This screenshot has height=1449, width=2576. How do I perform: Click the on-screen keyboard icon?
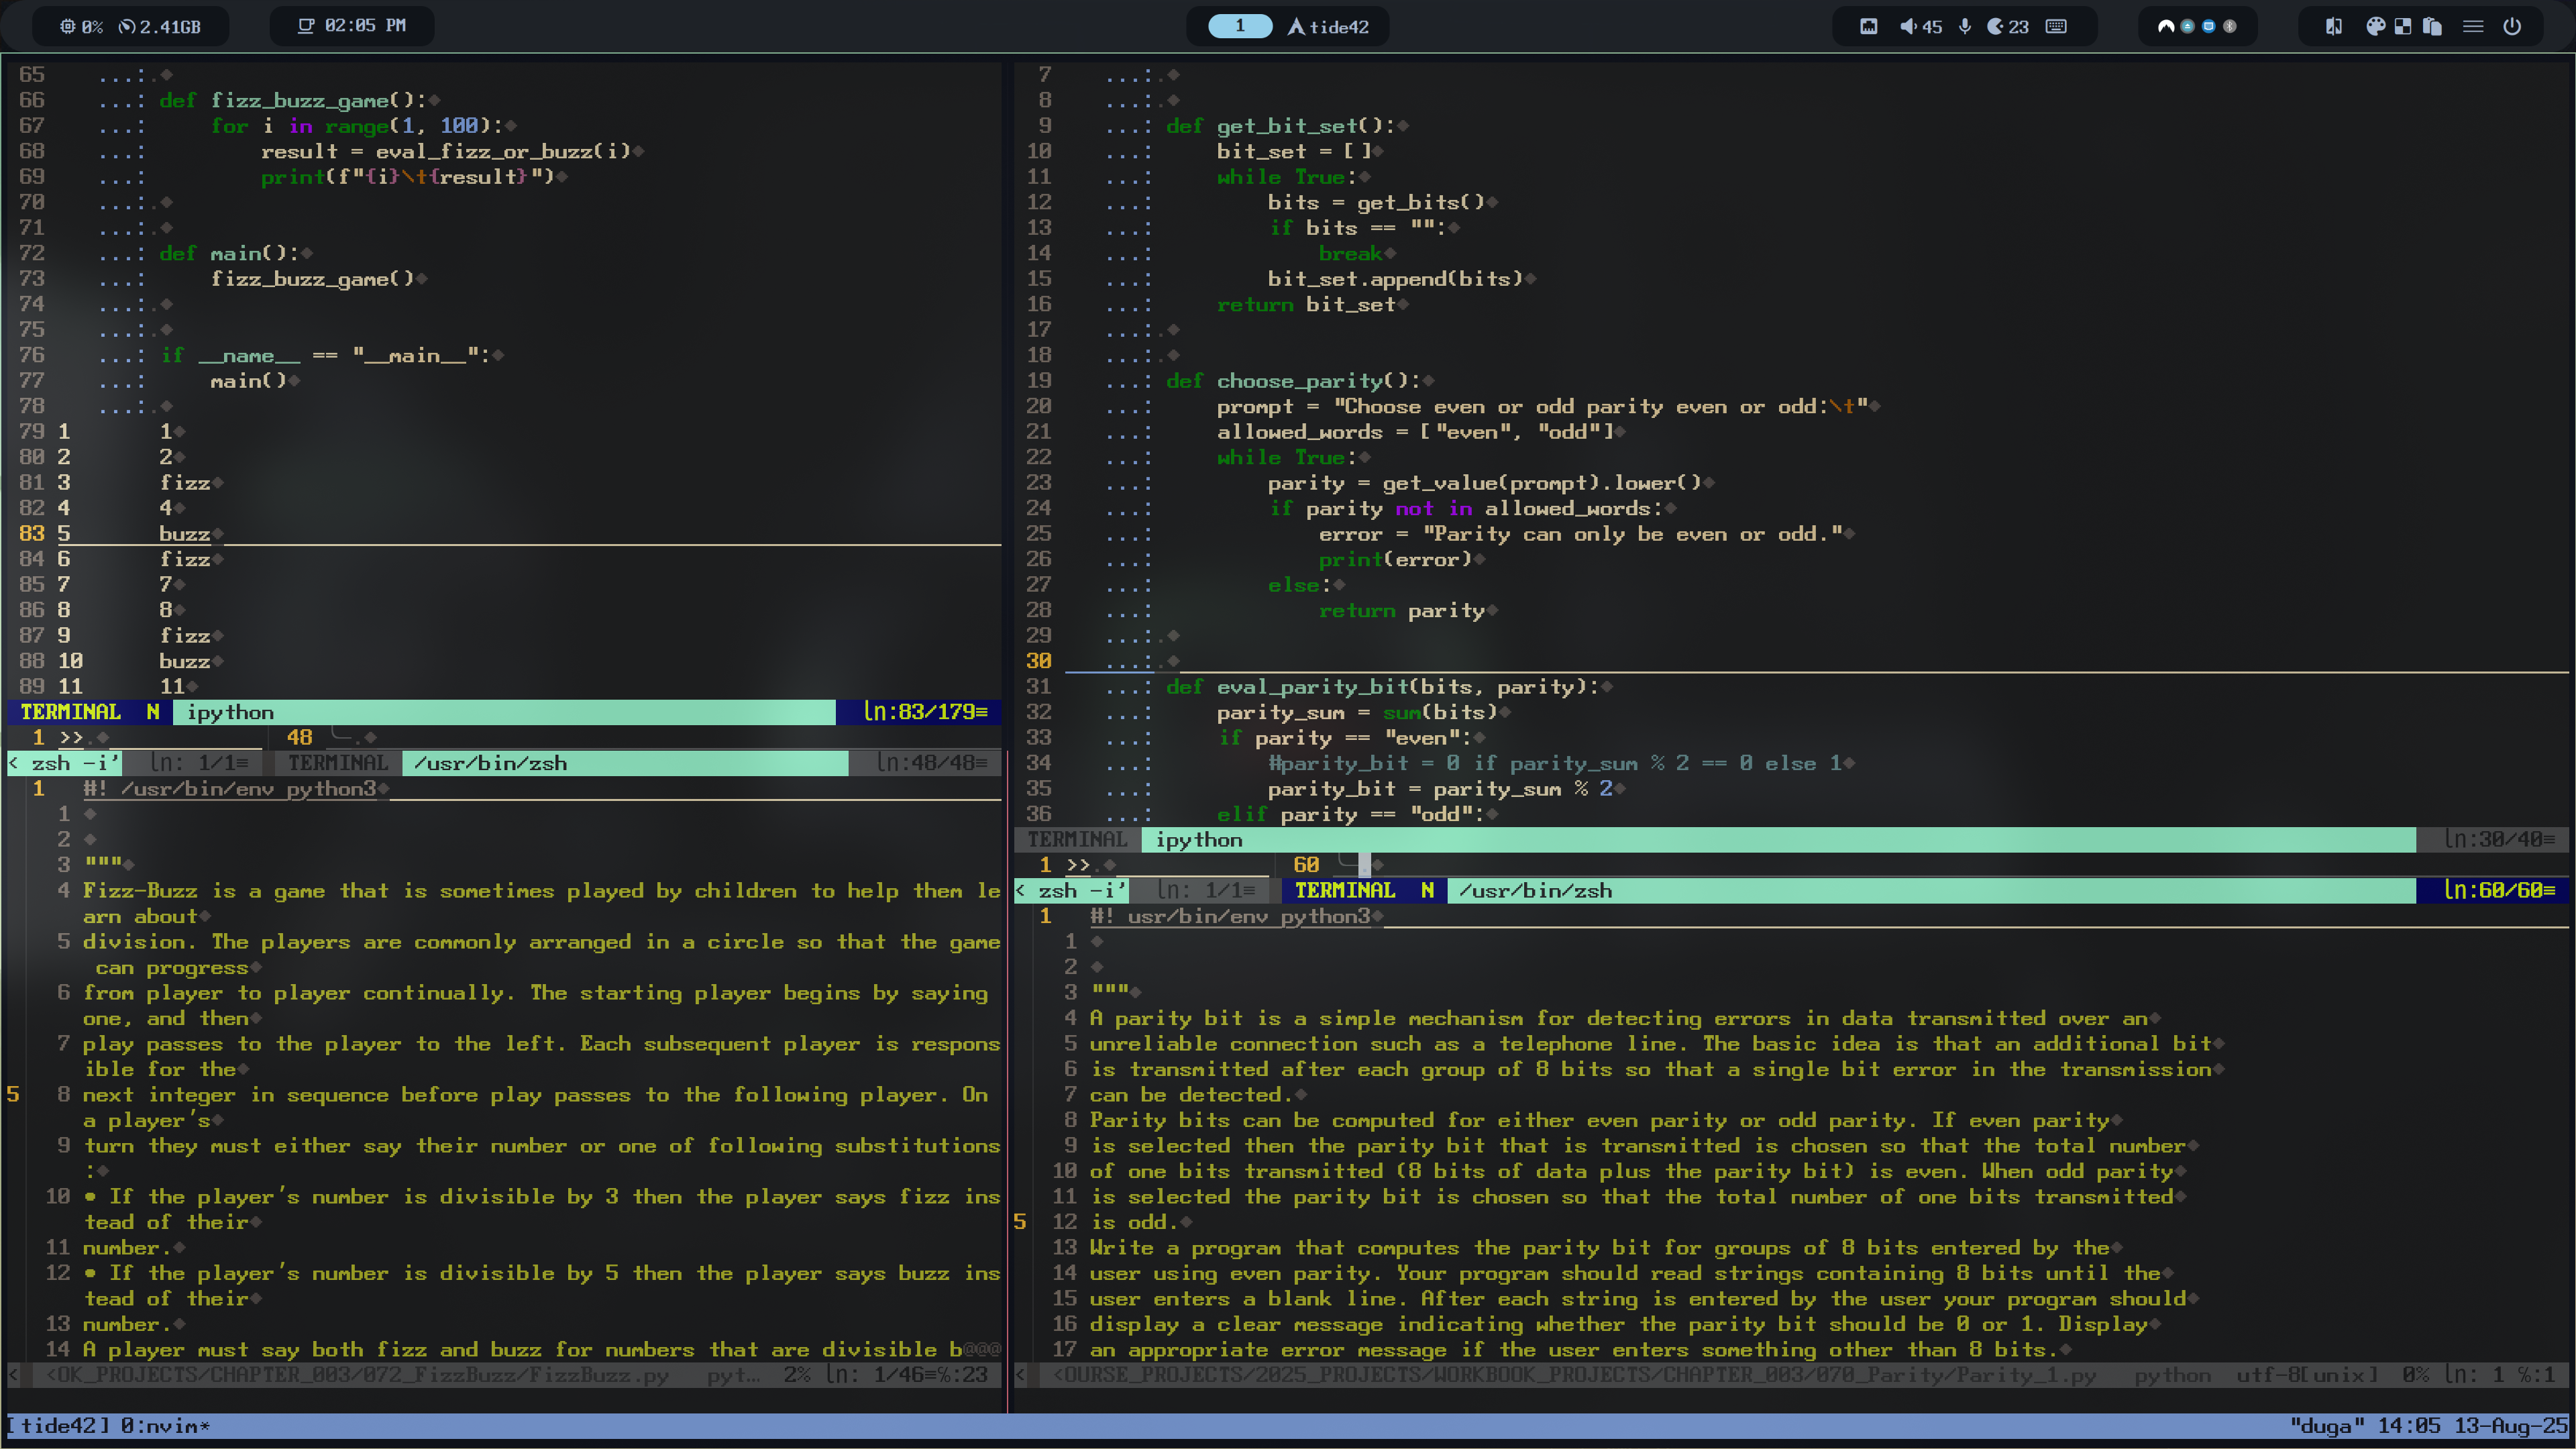pyautogui.click(x=2056, y=26)
